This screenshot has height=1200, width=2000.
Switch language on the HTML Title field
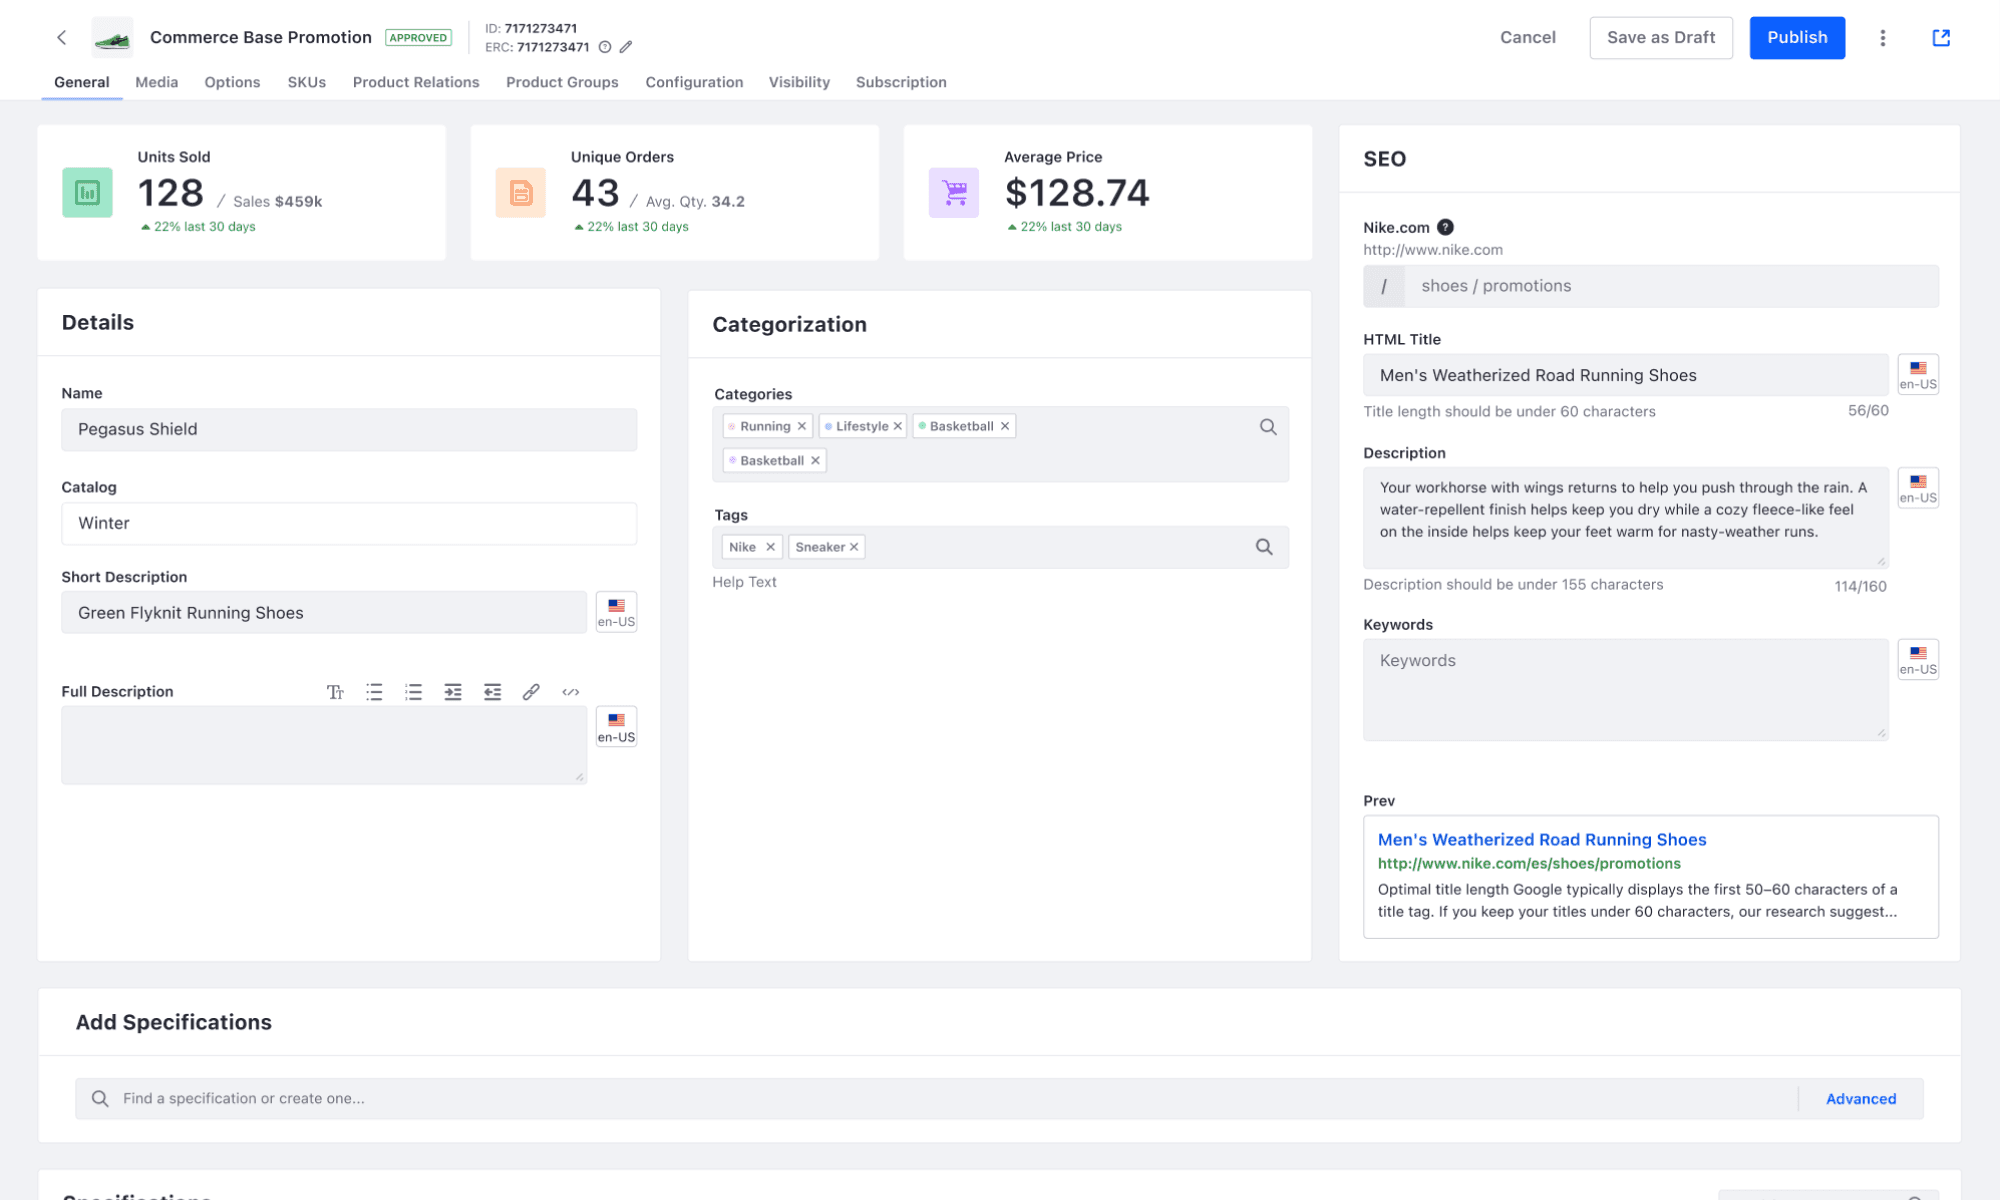coord(1917,374)
